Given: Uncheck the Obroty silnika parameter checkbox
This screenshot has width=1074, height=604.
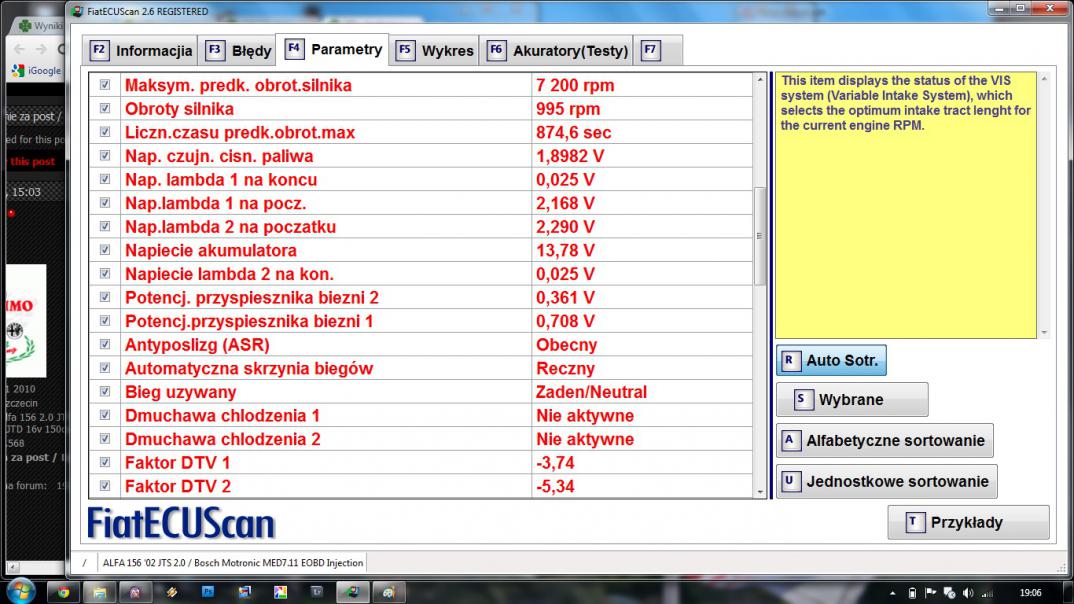Looking at the screenshot, I should point(105,109).
